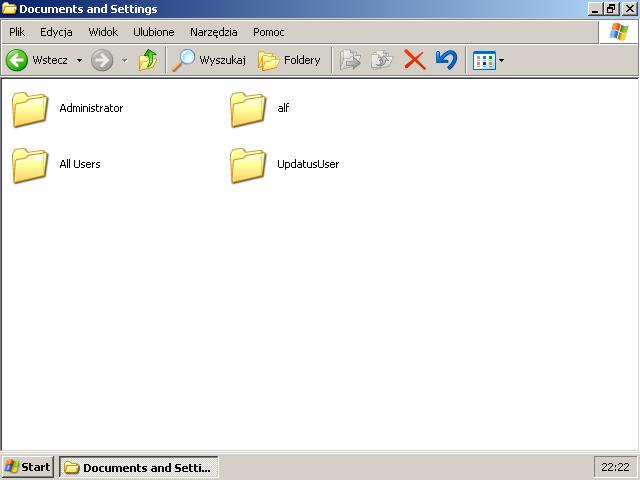640x480 pixels.
Task: Click the Wyszukaj magnifier search button
Action: 209,60
